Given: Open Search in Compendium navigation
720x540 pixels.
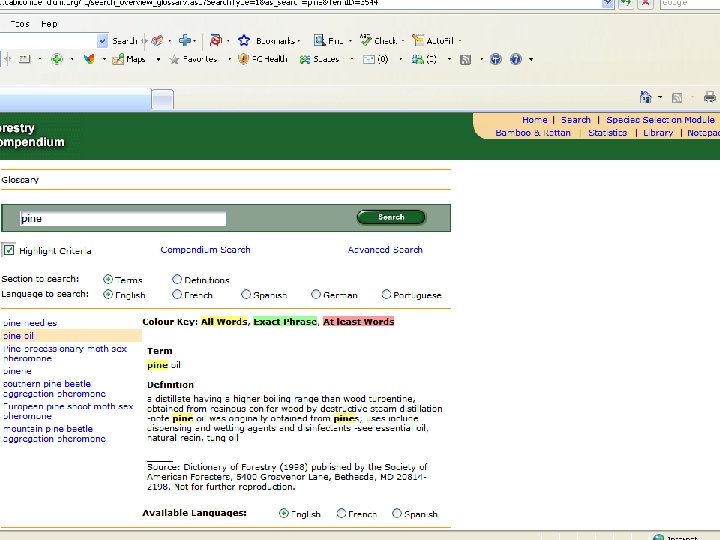Looking at the screenshot, I should (x=576, y=120).
